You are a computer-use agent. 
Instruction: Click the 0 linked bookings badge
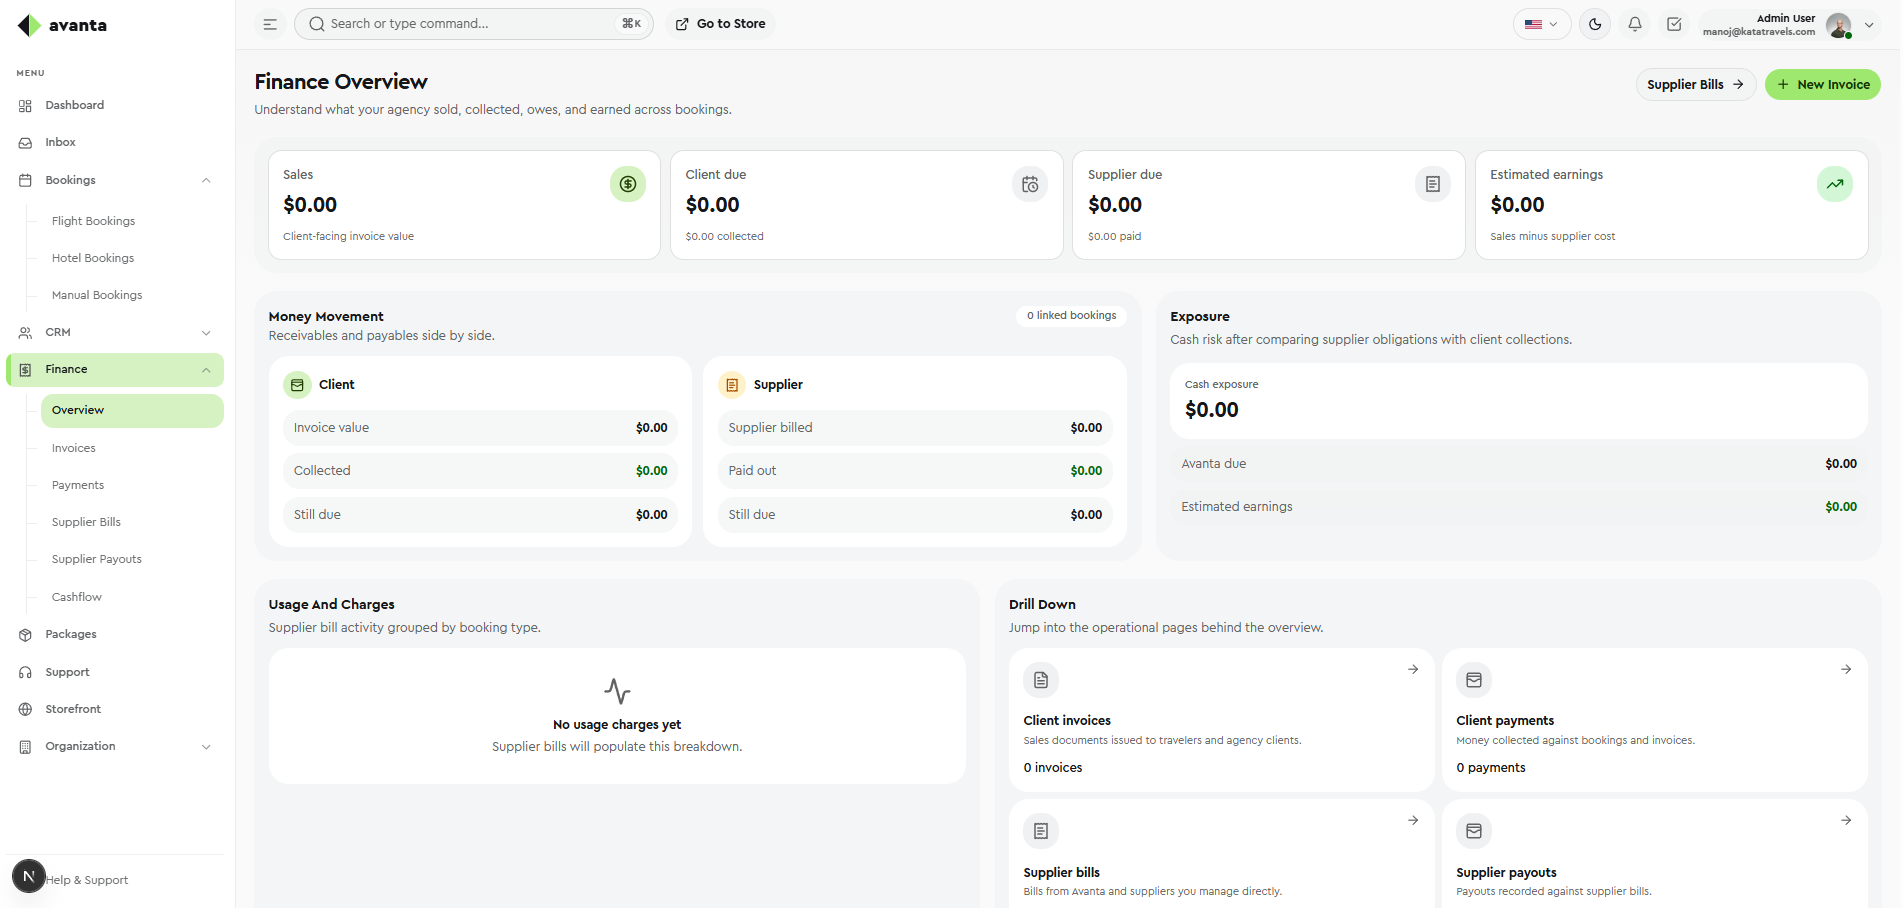(x=1072, y=316)
